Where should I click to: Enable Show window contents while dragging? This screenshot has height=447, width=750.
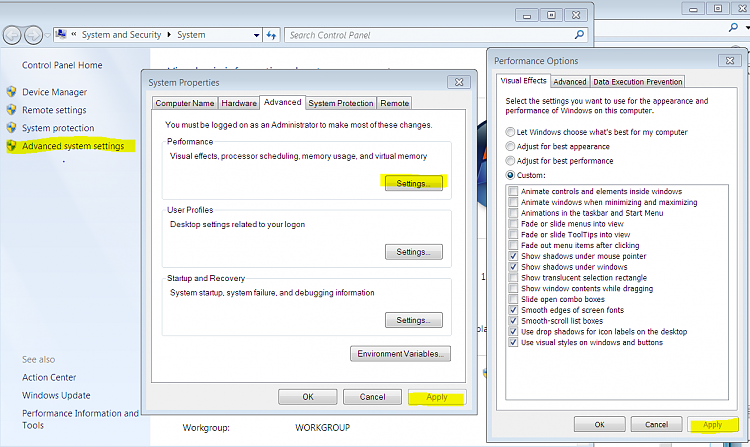point(513,288)
